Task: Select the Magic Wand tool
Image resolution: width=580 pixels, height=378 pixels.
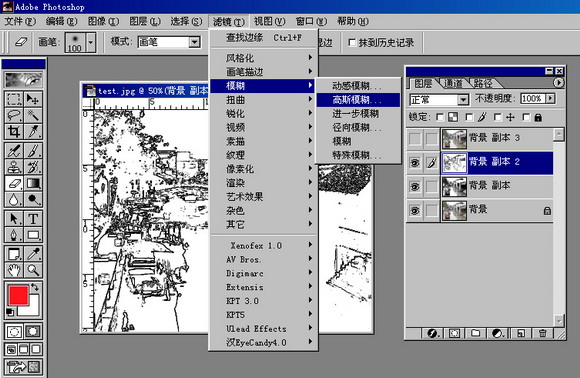Action: pos(33,115)
